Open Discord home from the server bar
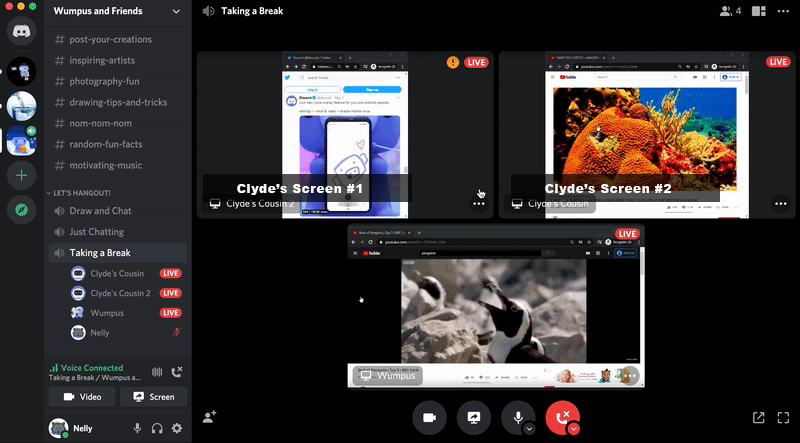The image size is (800, 443). coord(21,30)
